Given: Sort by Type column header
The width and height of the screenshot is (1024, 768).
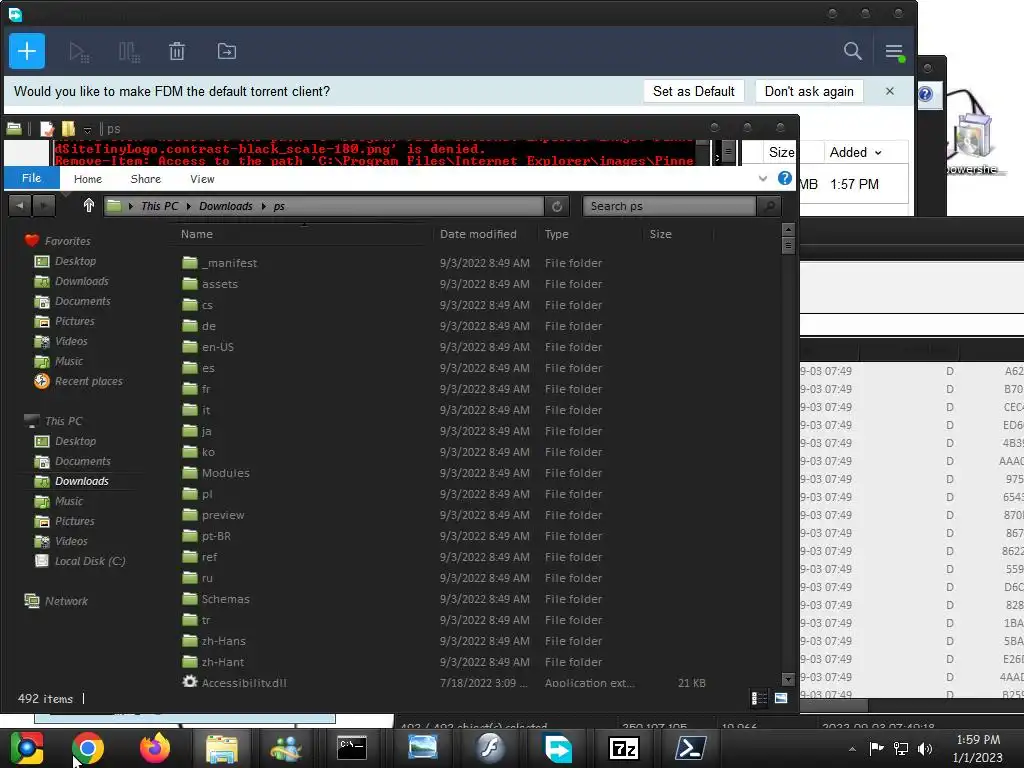Looking at the screenshot, I should (x=556, y=234).
